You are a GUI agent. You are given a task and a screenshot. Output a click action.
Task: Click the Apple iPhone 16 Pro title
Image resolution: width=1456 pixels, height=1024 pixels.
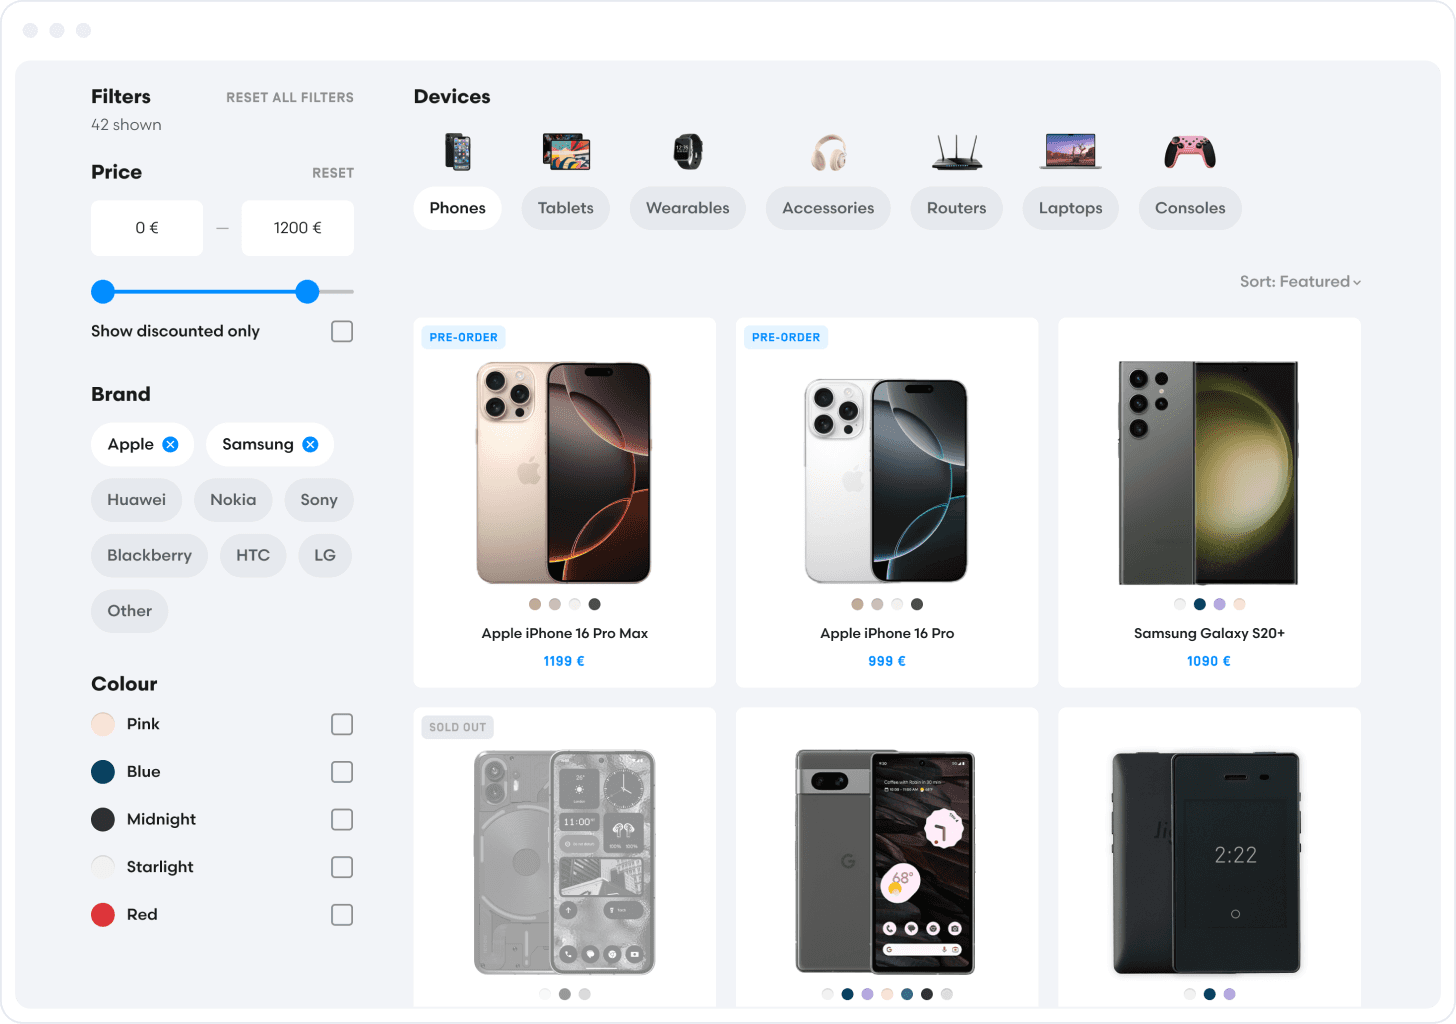(887, 634)
